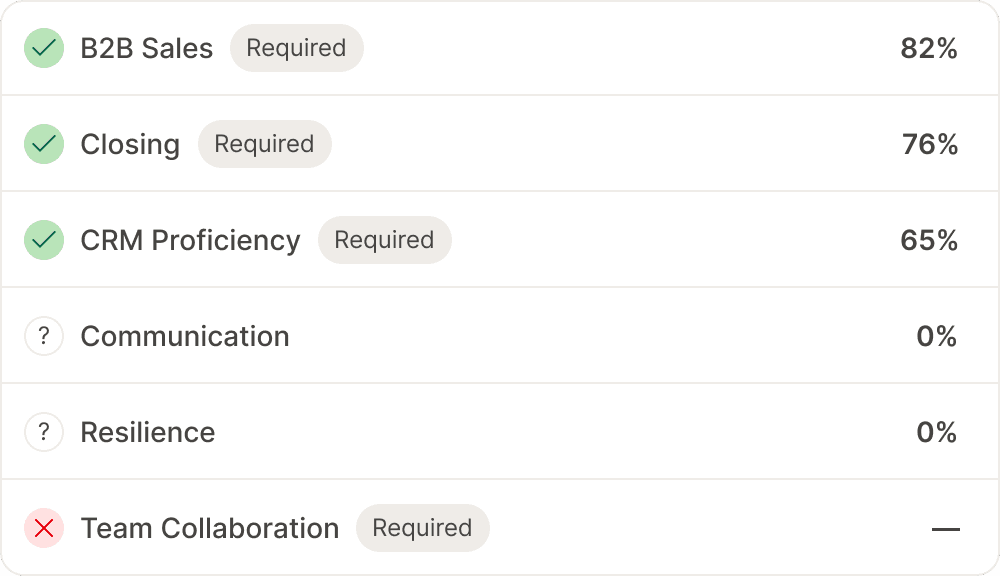Viewport: 1000px width, 576px height.
Task: Open the Resilience skill row
Action: pyautogui.click(x=500, y=432)
